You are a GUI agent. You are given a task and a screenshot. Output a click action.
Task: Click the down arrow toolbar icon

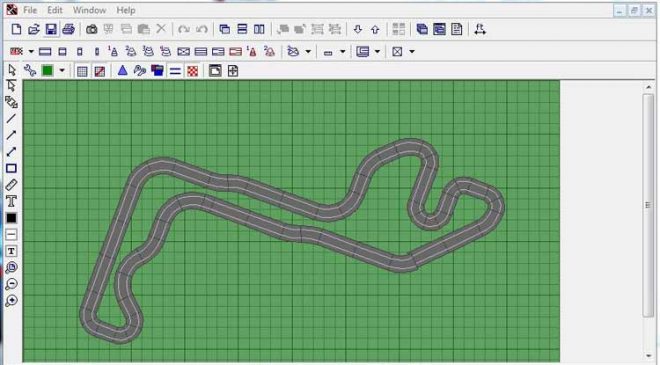(x=357, y=29)
